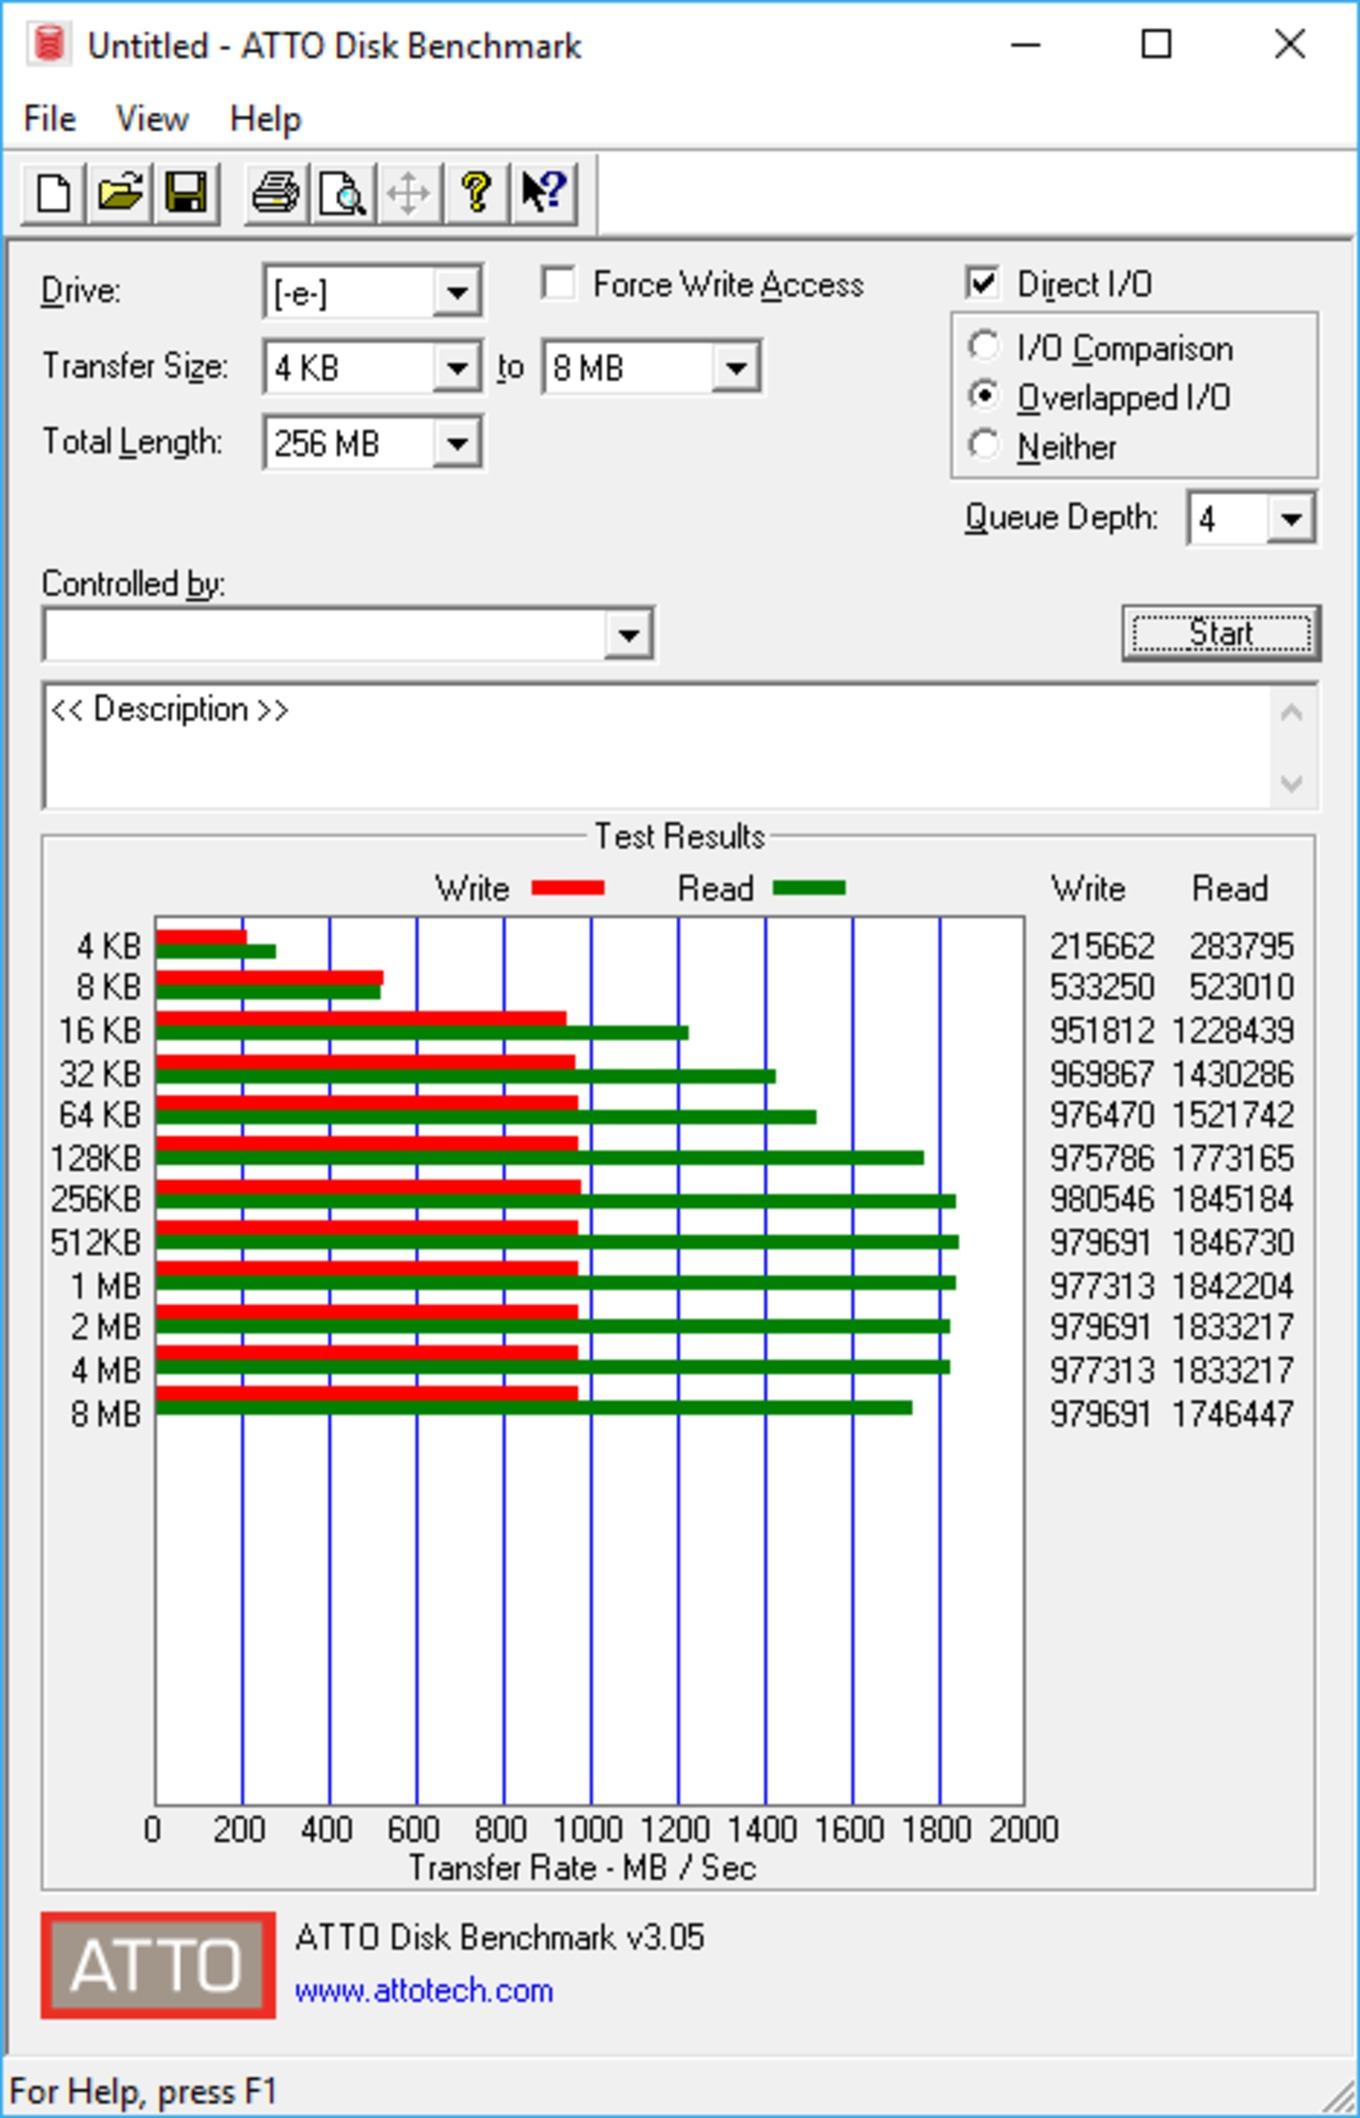Click read value 1746447
Viewport: 1360px width, 2118px height.
click(1233, 1414)
